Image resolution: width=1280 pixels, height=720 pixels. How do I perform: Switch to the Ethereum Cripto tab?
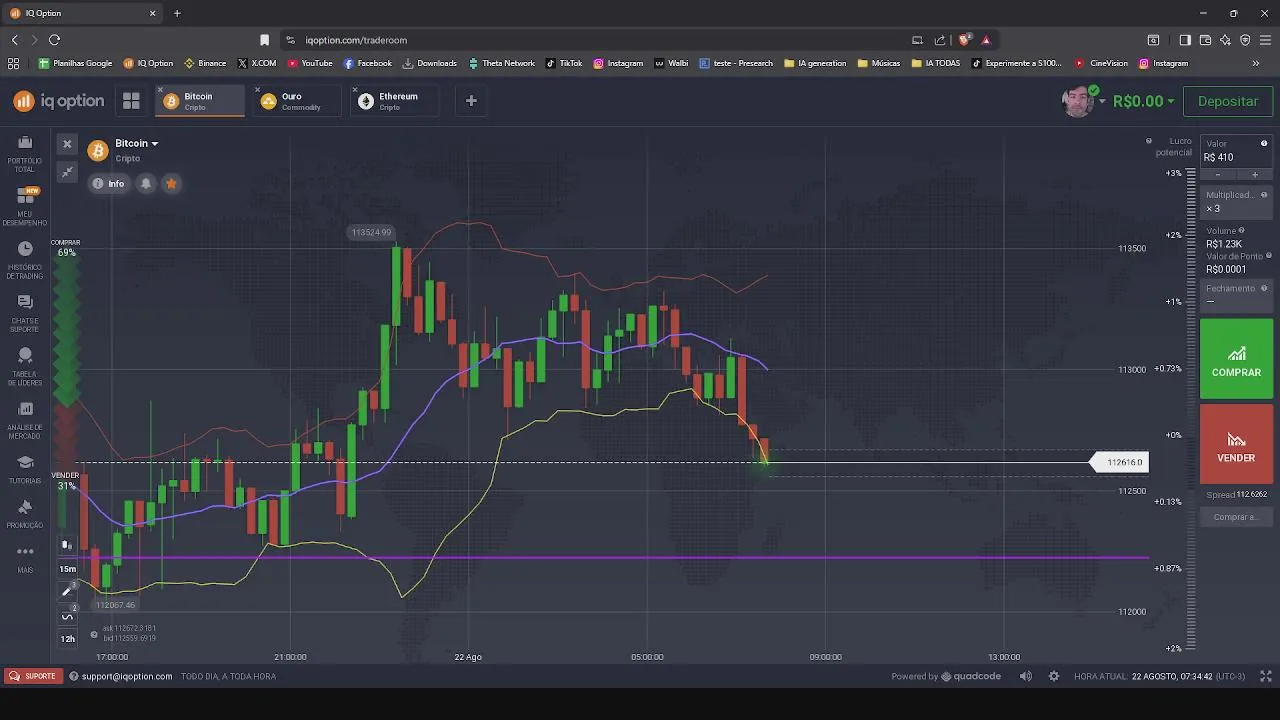pyautogui.click(x=395, y=101)
